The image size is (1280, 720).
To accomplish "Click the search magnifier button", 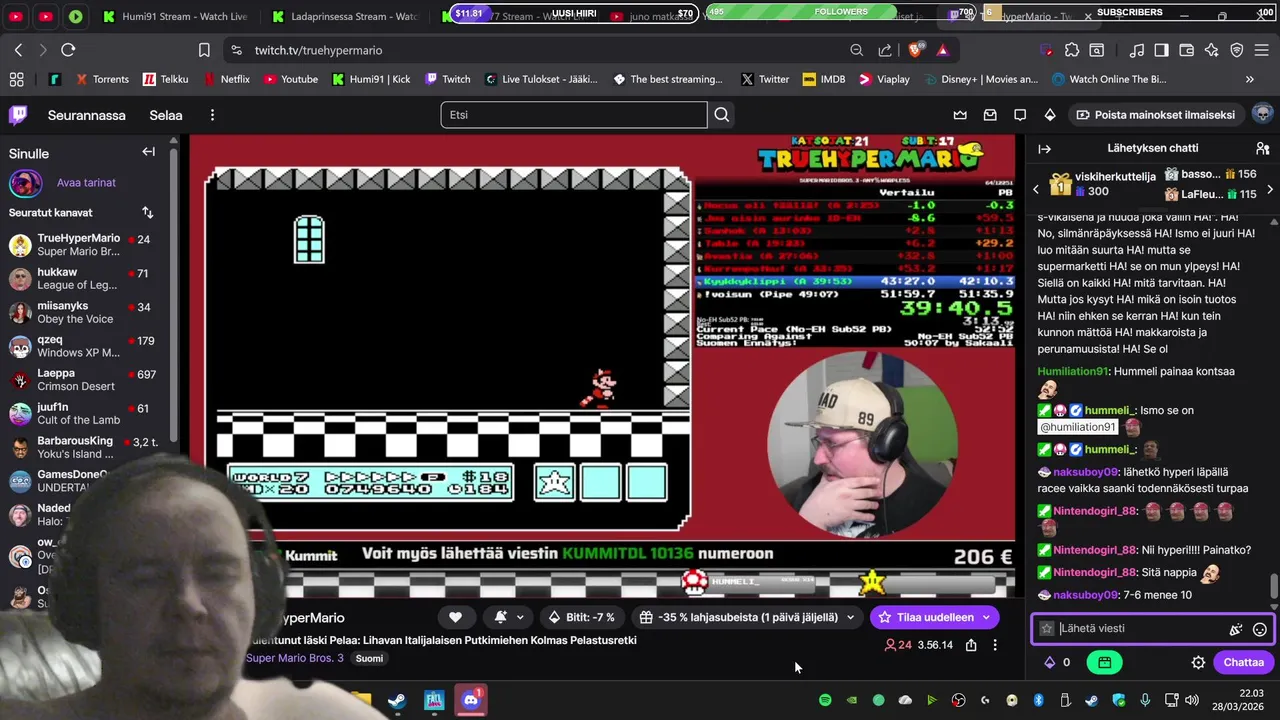I will click(x=722, y=115).
